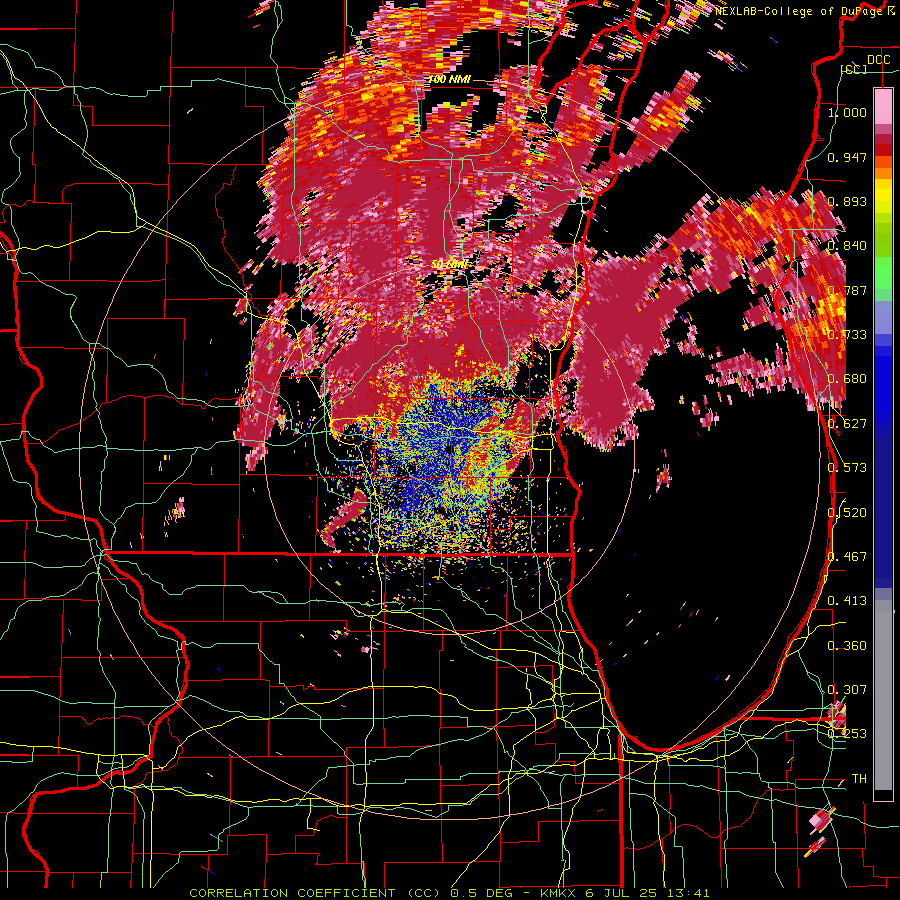Click the 0.680 scale value
The width and height of the screenshot is (900, 900).
tap(847, 379)
